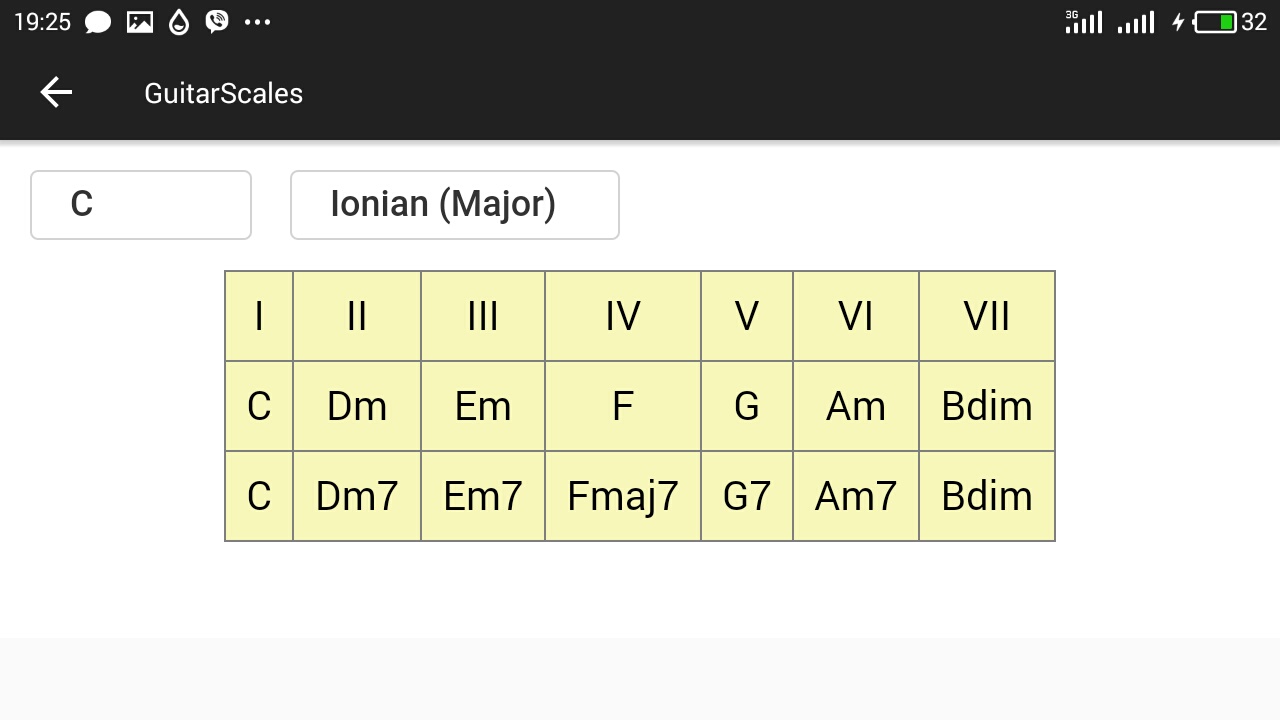The image size is (1280, 720).
Task: Open the Ionian (Major) scale dropdown
Action: (x=455, y=205)
